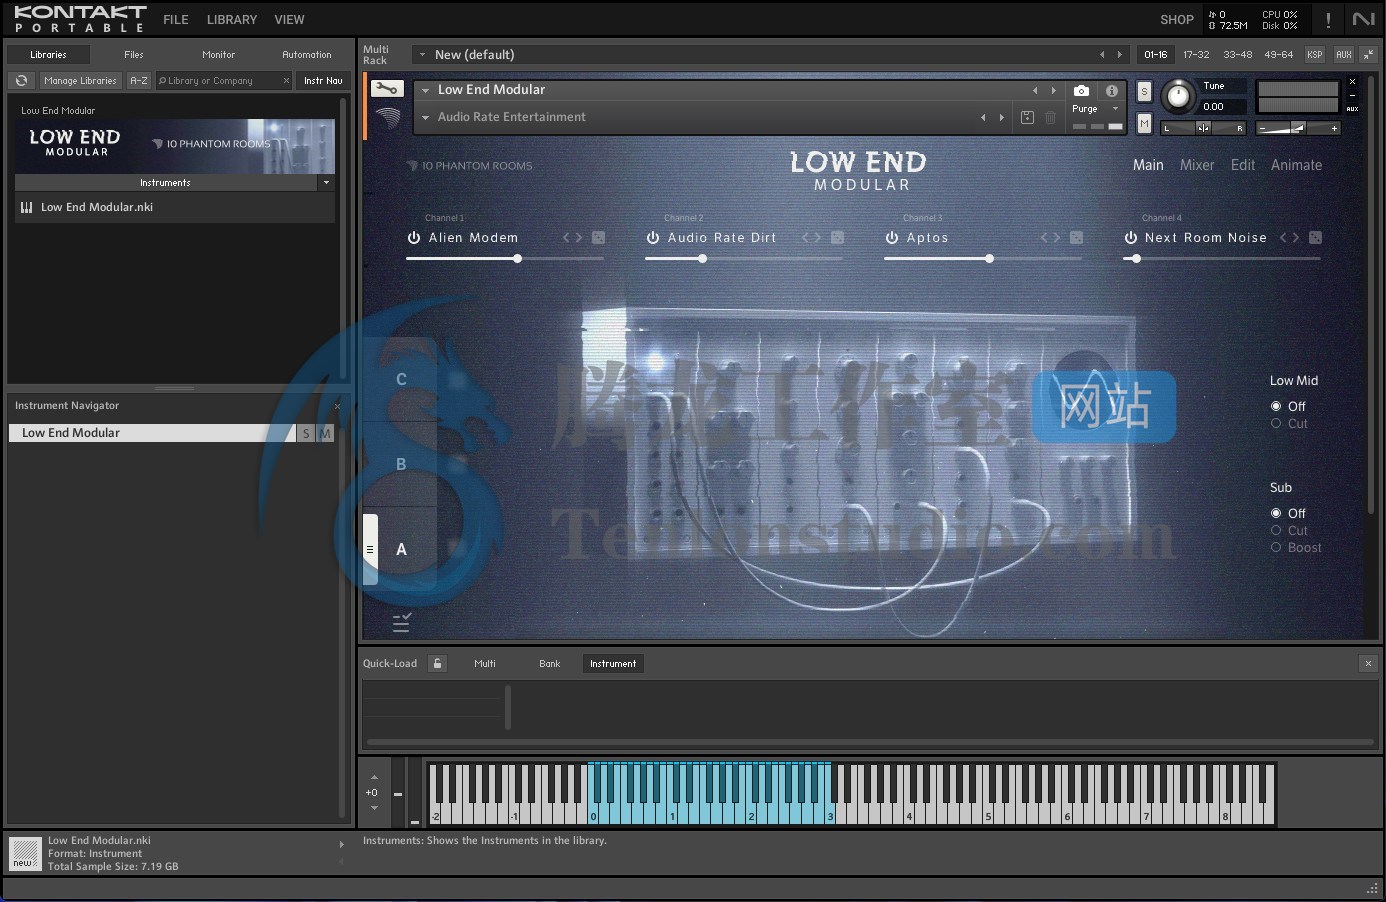This screenshot has width=1386, height=902.
Task: Open Audio Rate Entertainment snapshot dropdown
Action: point(425,117)
